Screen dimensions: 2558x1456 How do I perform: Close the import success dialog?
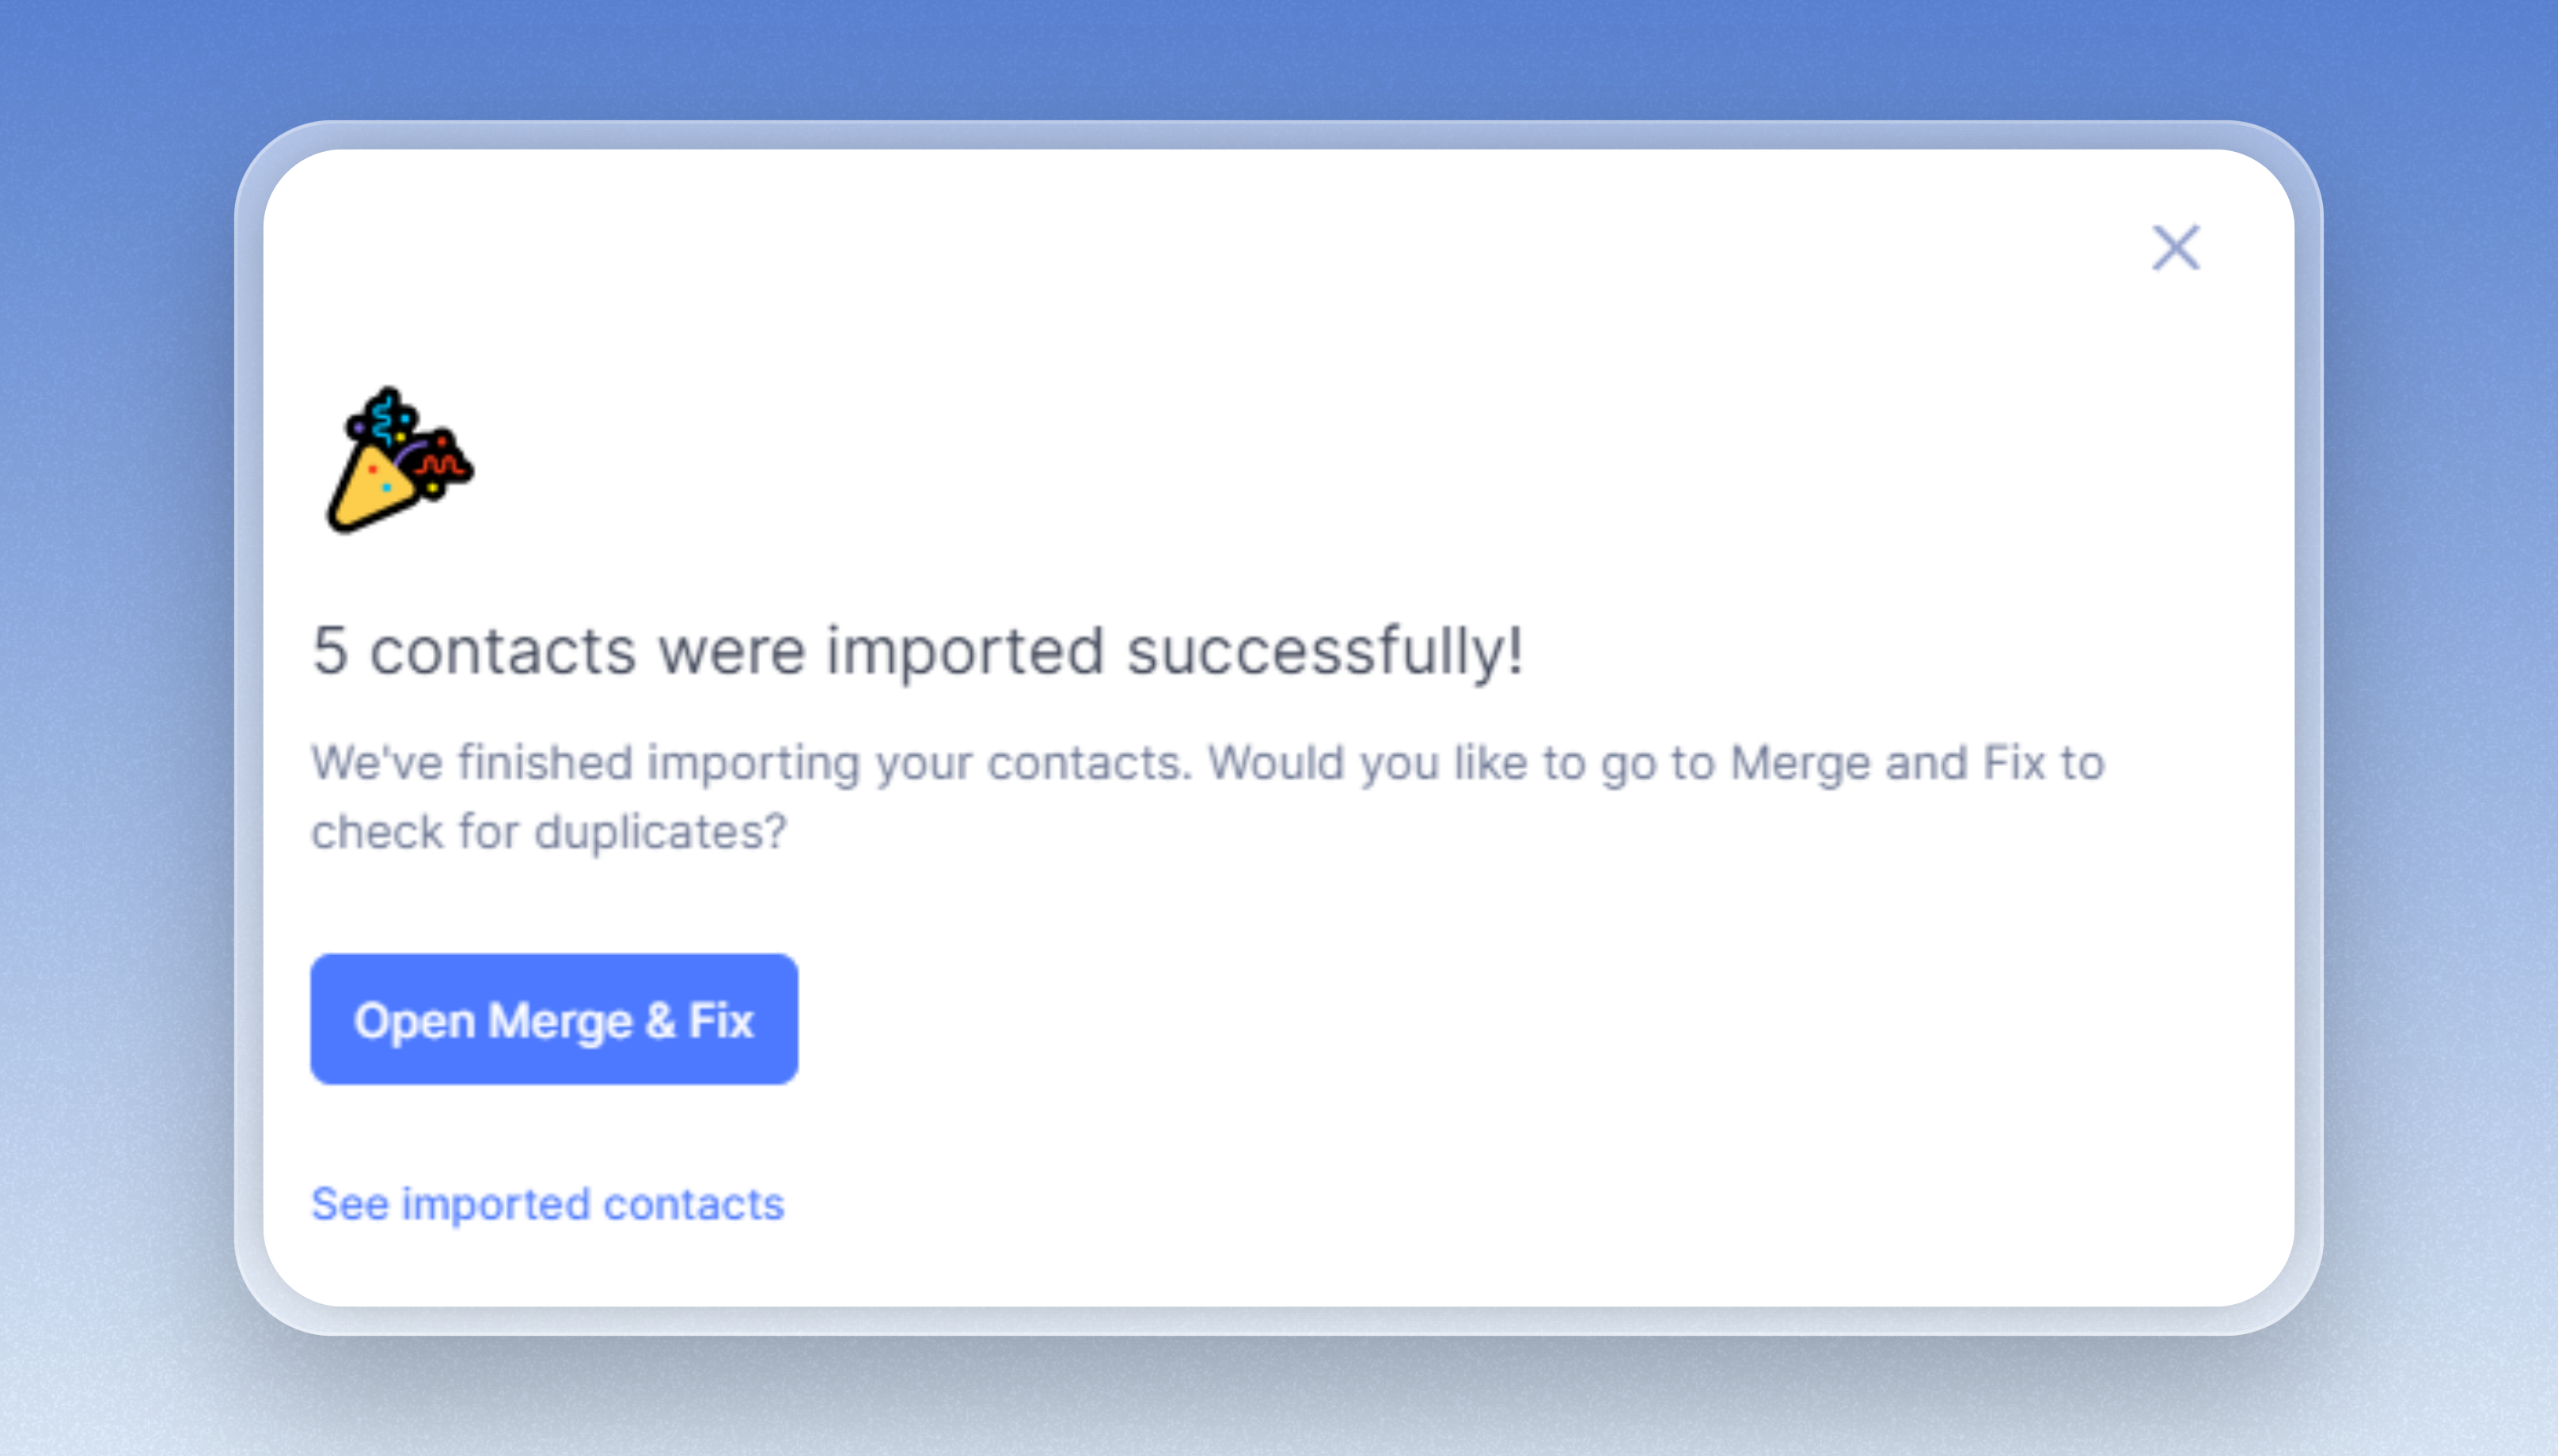2176,247
